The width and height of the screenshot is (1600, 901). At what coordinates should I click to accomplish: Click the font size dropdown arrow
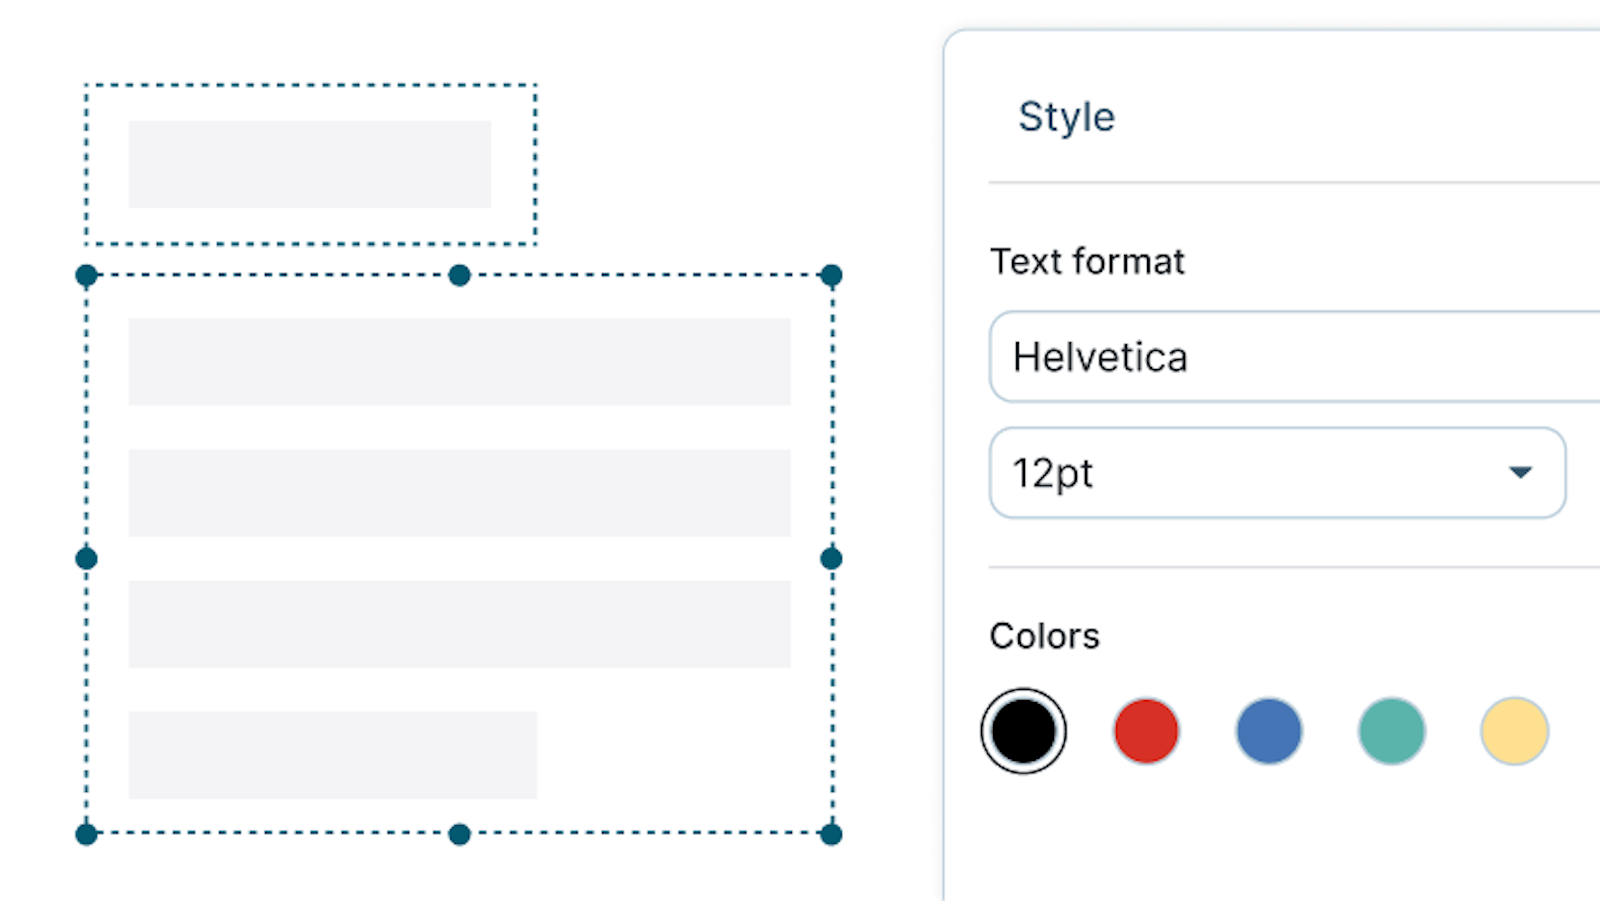[1520, 473]
